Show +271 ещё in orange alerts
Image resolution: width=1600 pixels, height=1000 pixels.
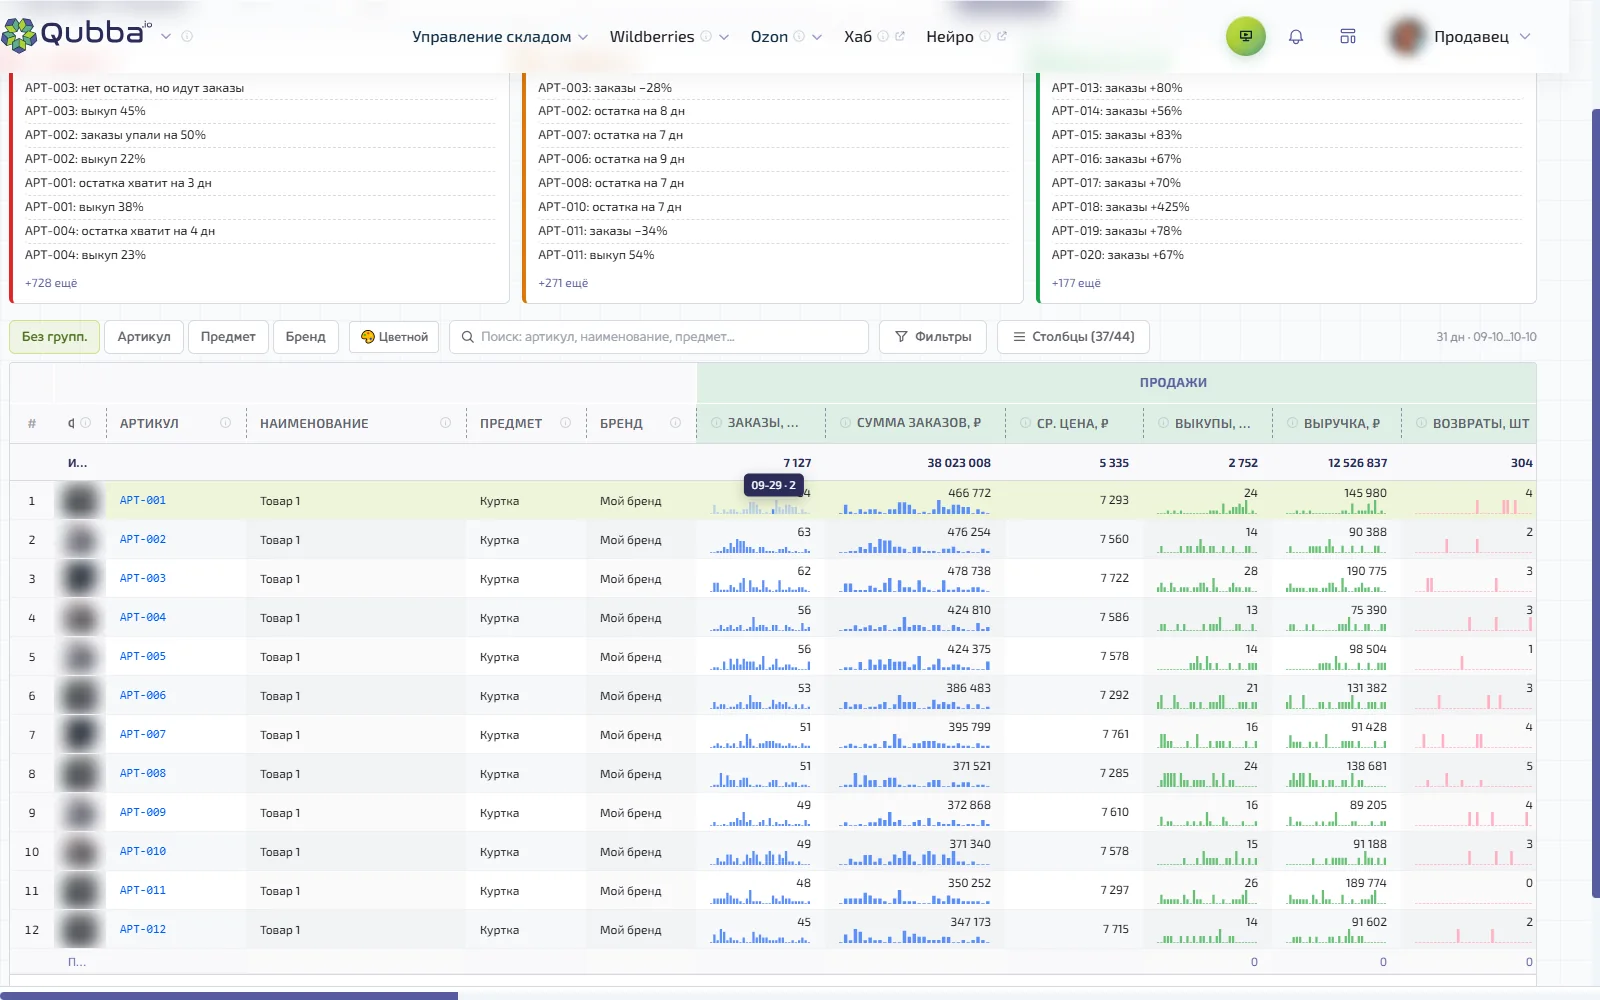click(x=563, y=283)
